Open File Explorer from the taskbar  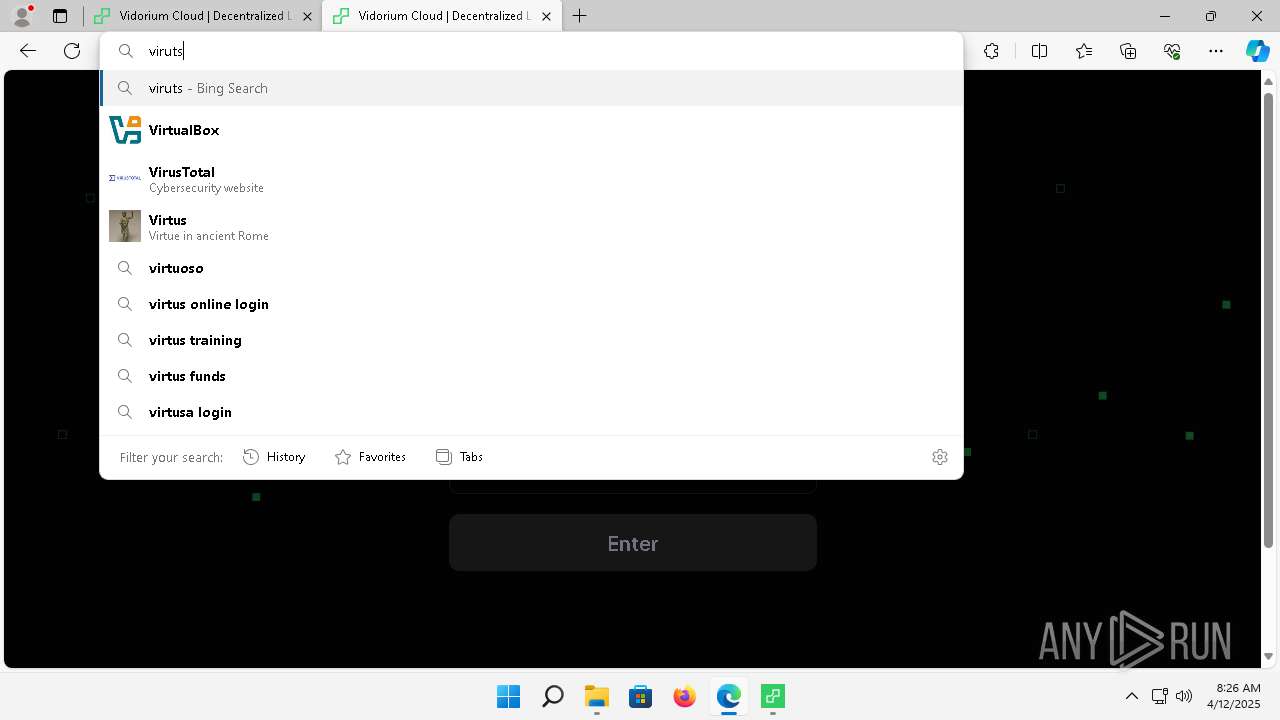(597, 696)
